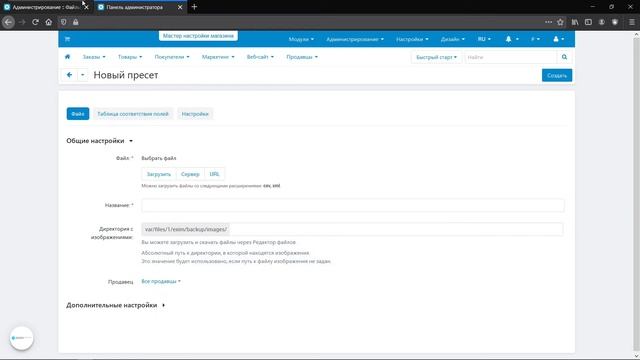Click the storefront cart icon in blue bar

click(x=67, y=39)
